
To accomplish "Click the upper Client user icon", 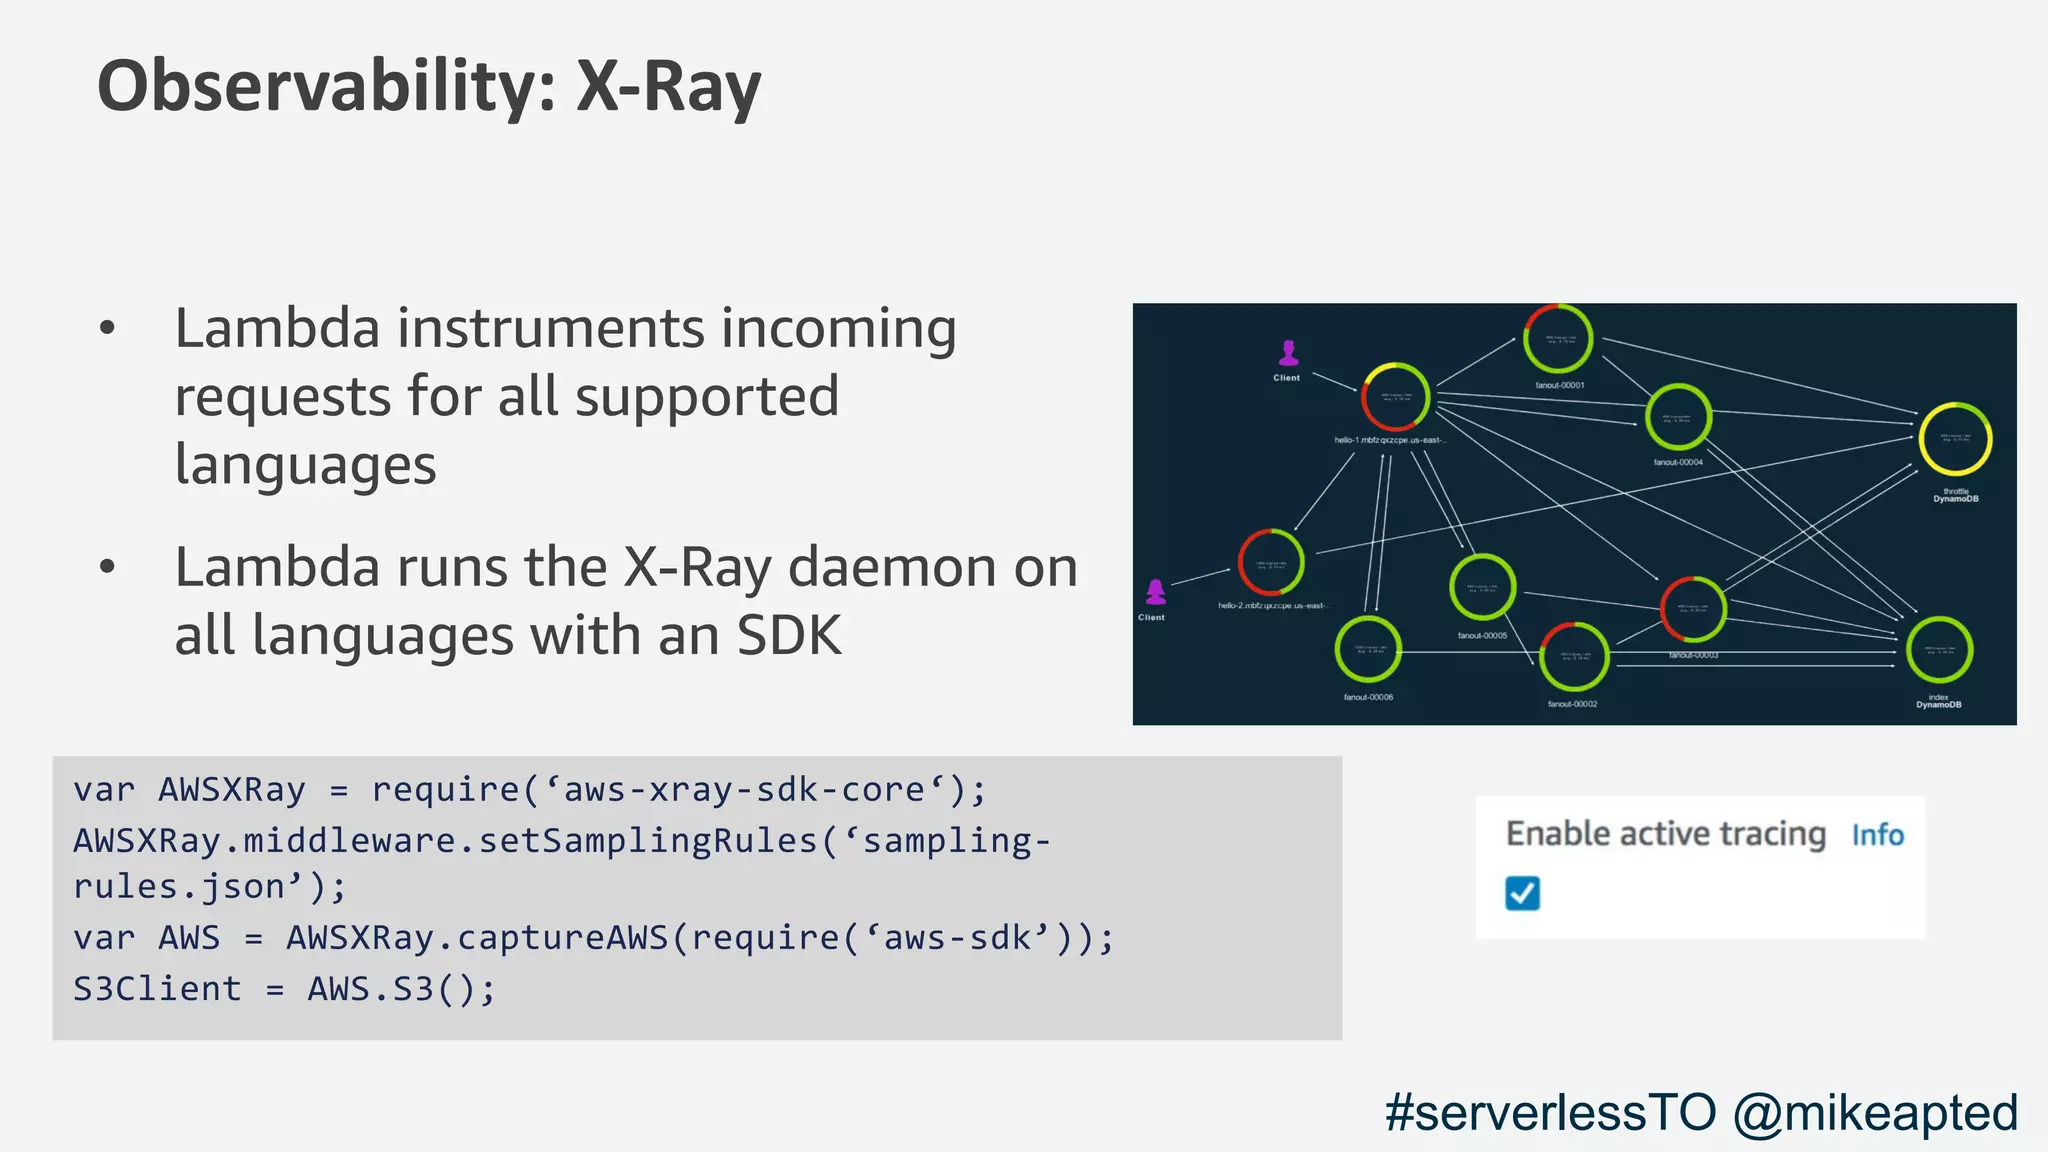I will click(x=1288, y=353).
